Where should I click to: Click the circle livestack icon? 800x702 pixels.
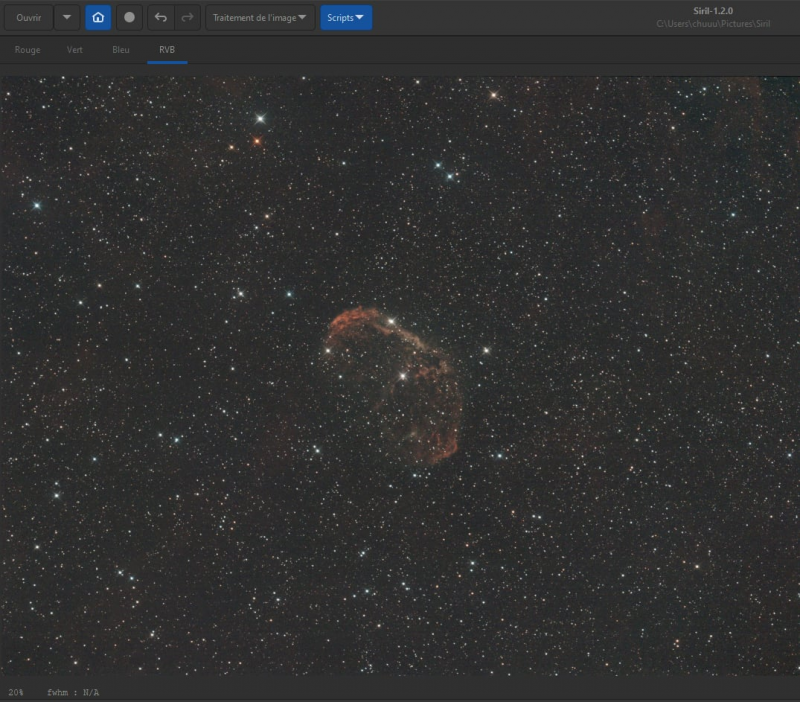click(x=130, y=18)
